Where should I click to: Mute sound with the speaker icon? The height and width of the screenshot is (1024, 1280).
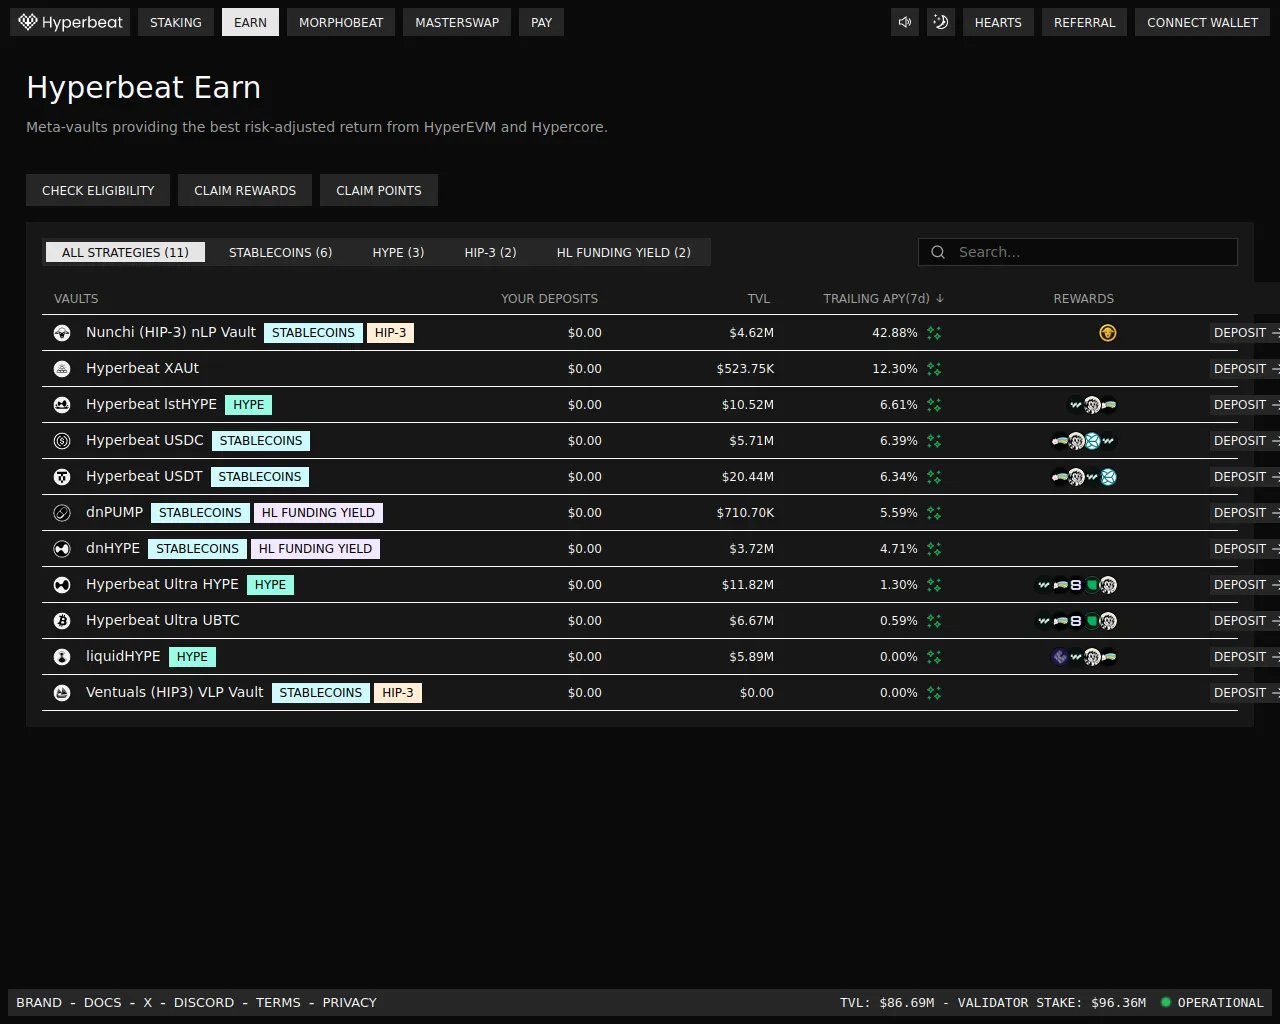coord(905,22)
